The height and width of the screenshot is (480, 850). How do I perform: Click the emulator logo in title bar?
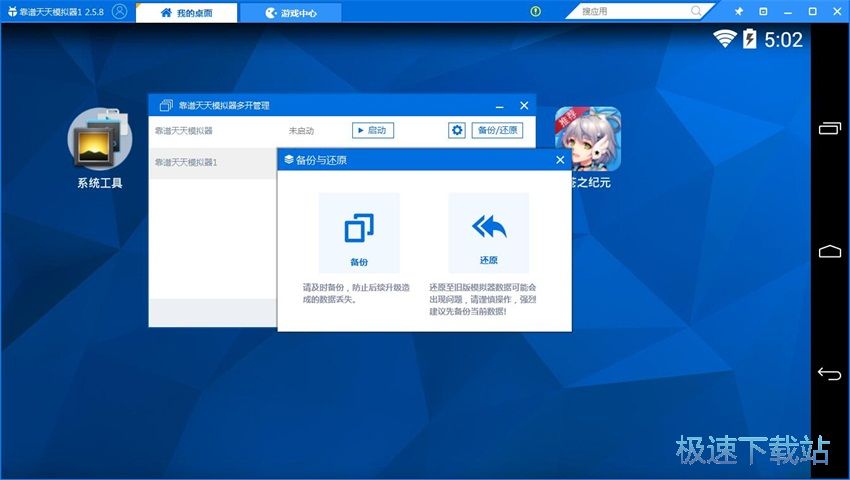[x=12, y=11]
